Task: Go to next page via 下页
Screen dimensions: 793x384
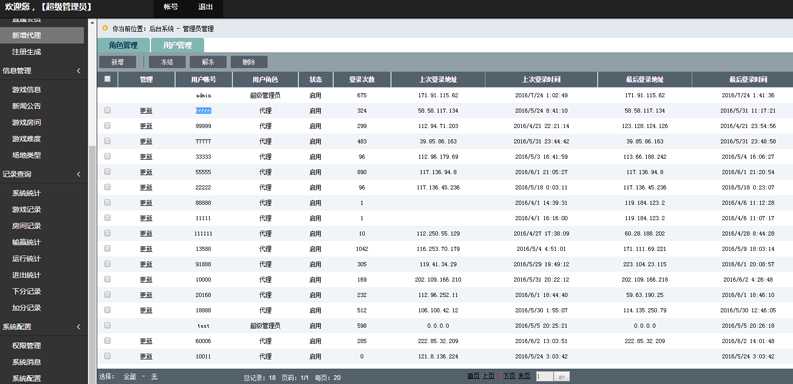Action: pos(509,376)
